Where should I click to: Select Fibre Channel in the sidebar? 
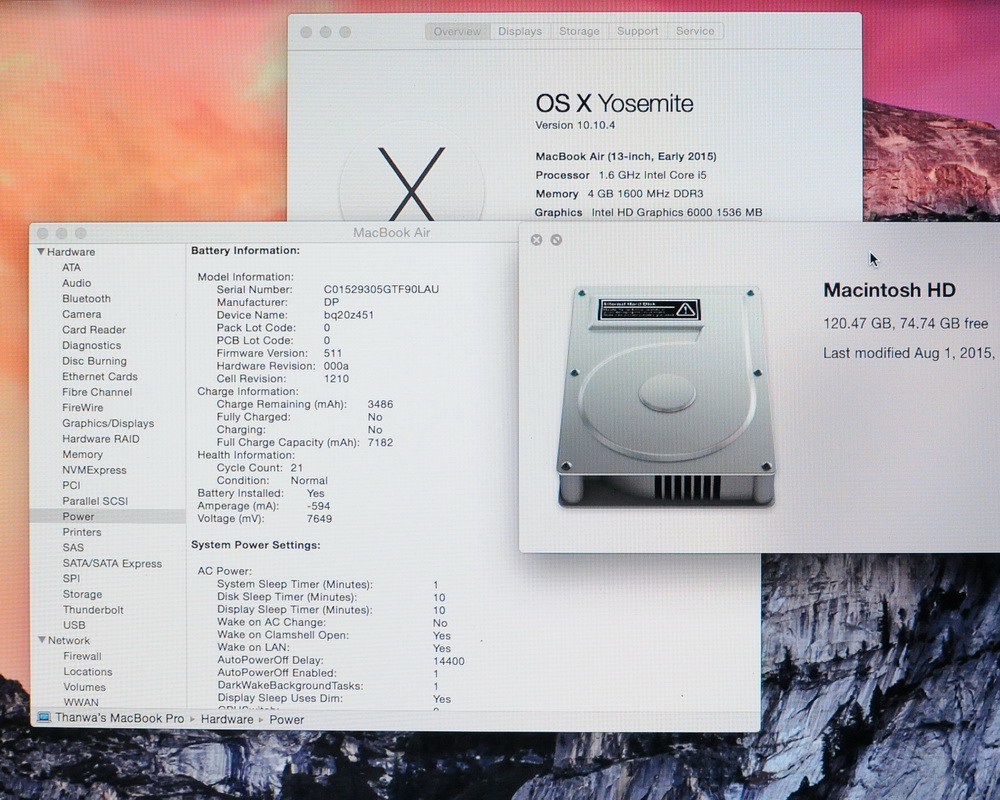coord(97,392)
